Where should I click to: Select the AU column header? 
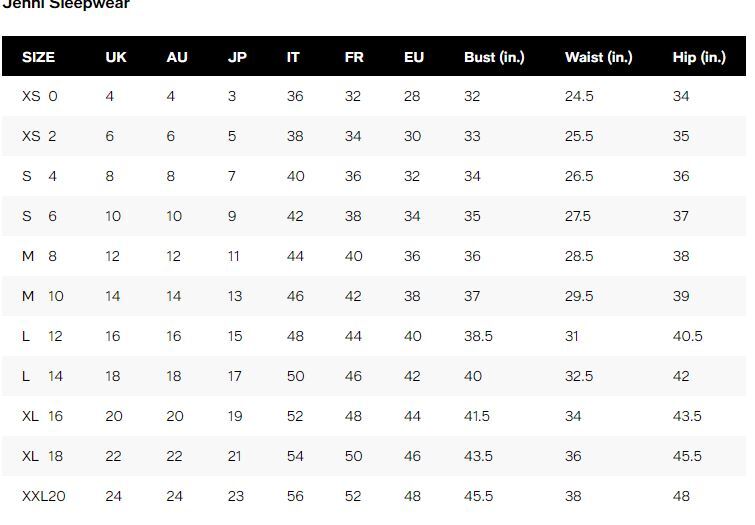click(x=177, y=57)
